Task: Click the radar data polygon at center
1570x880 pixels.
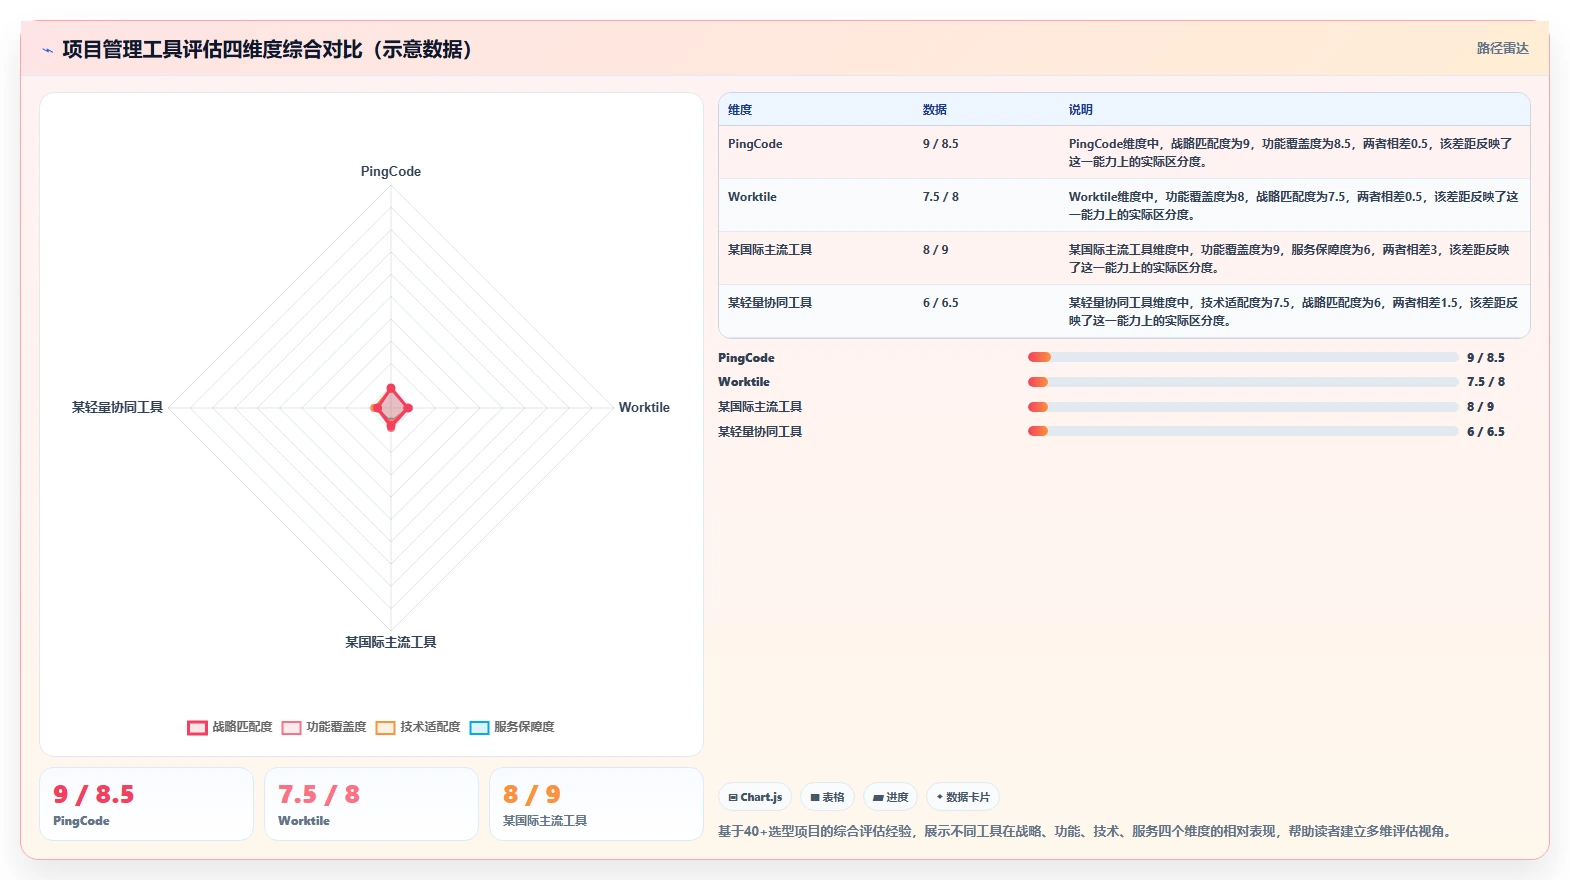Action: [391, 407]
